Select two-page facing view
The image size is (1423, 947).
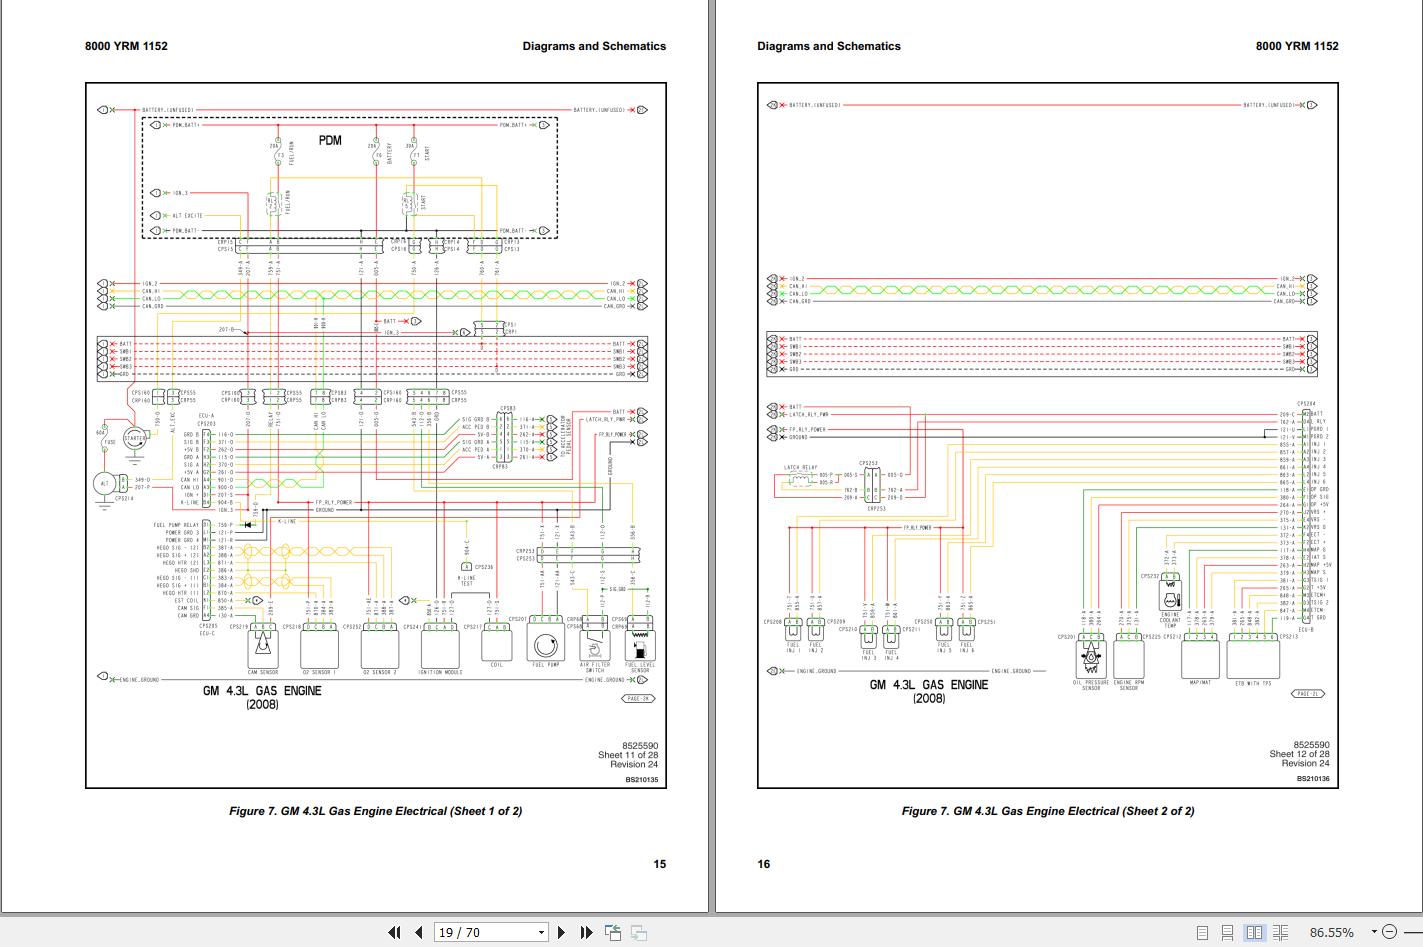point(1254,932)
